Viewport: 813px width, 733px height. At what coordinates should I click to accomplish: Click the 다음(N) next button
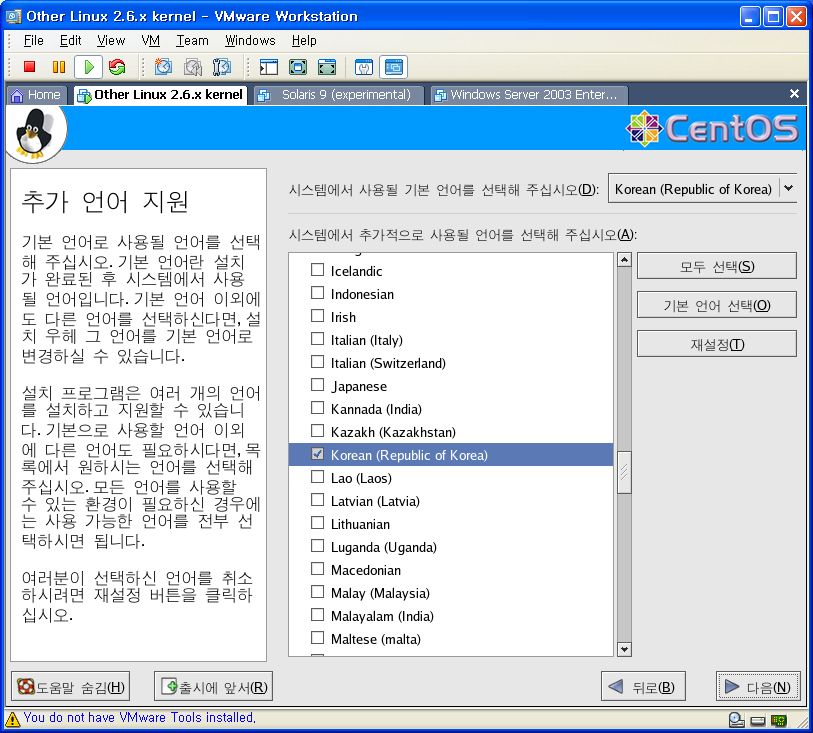click(x=758, y=687)
